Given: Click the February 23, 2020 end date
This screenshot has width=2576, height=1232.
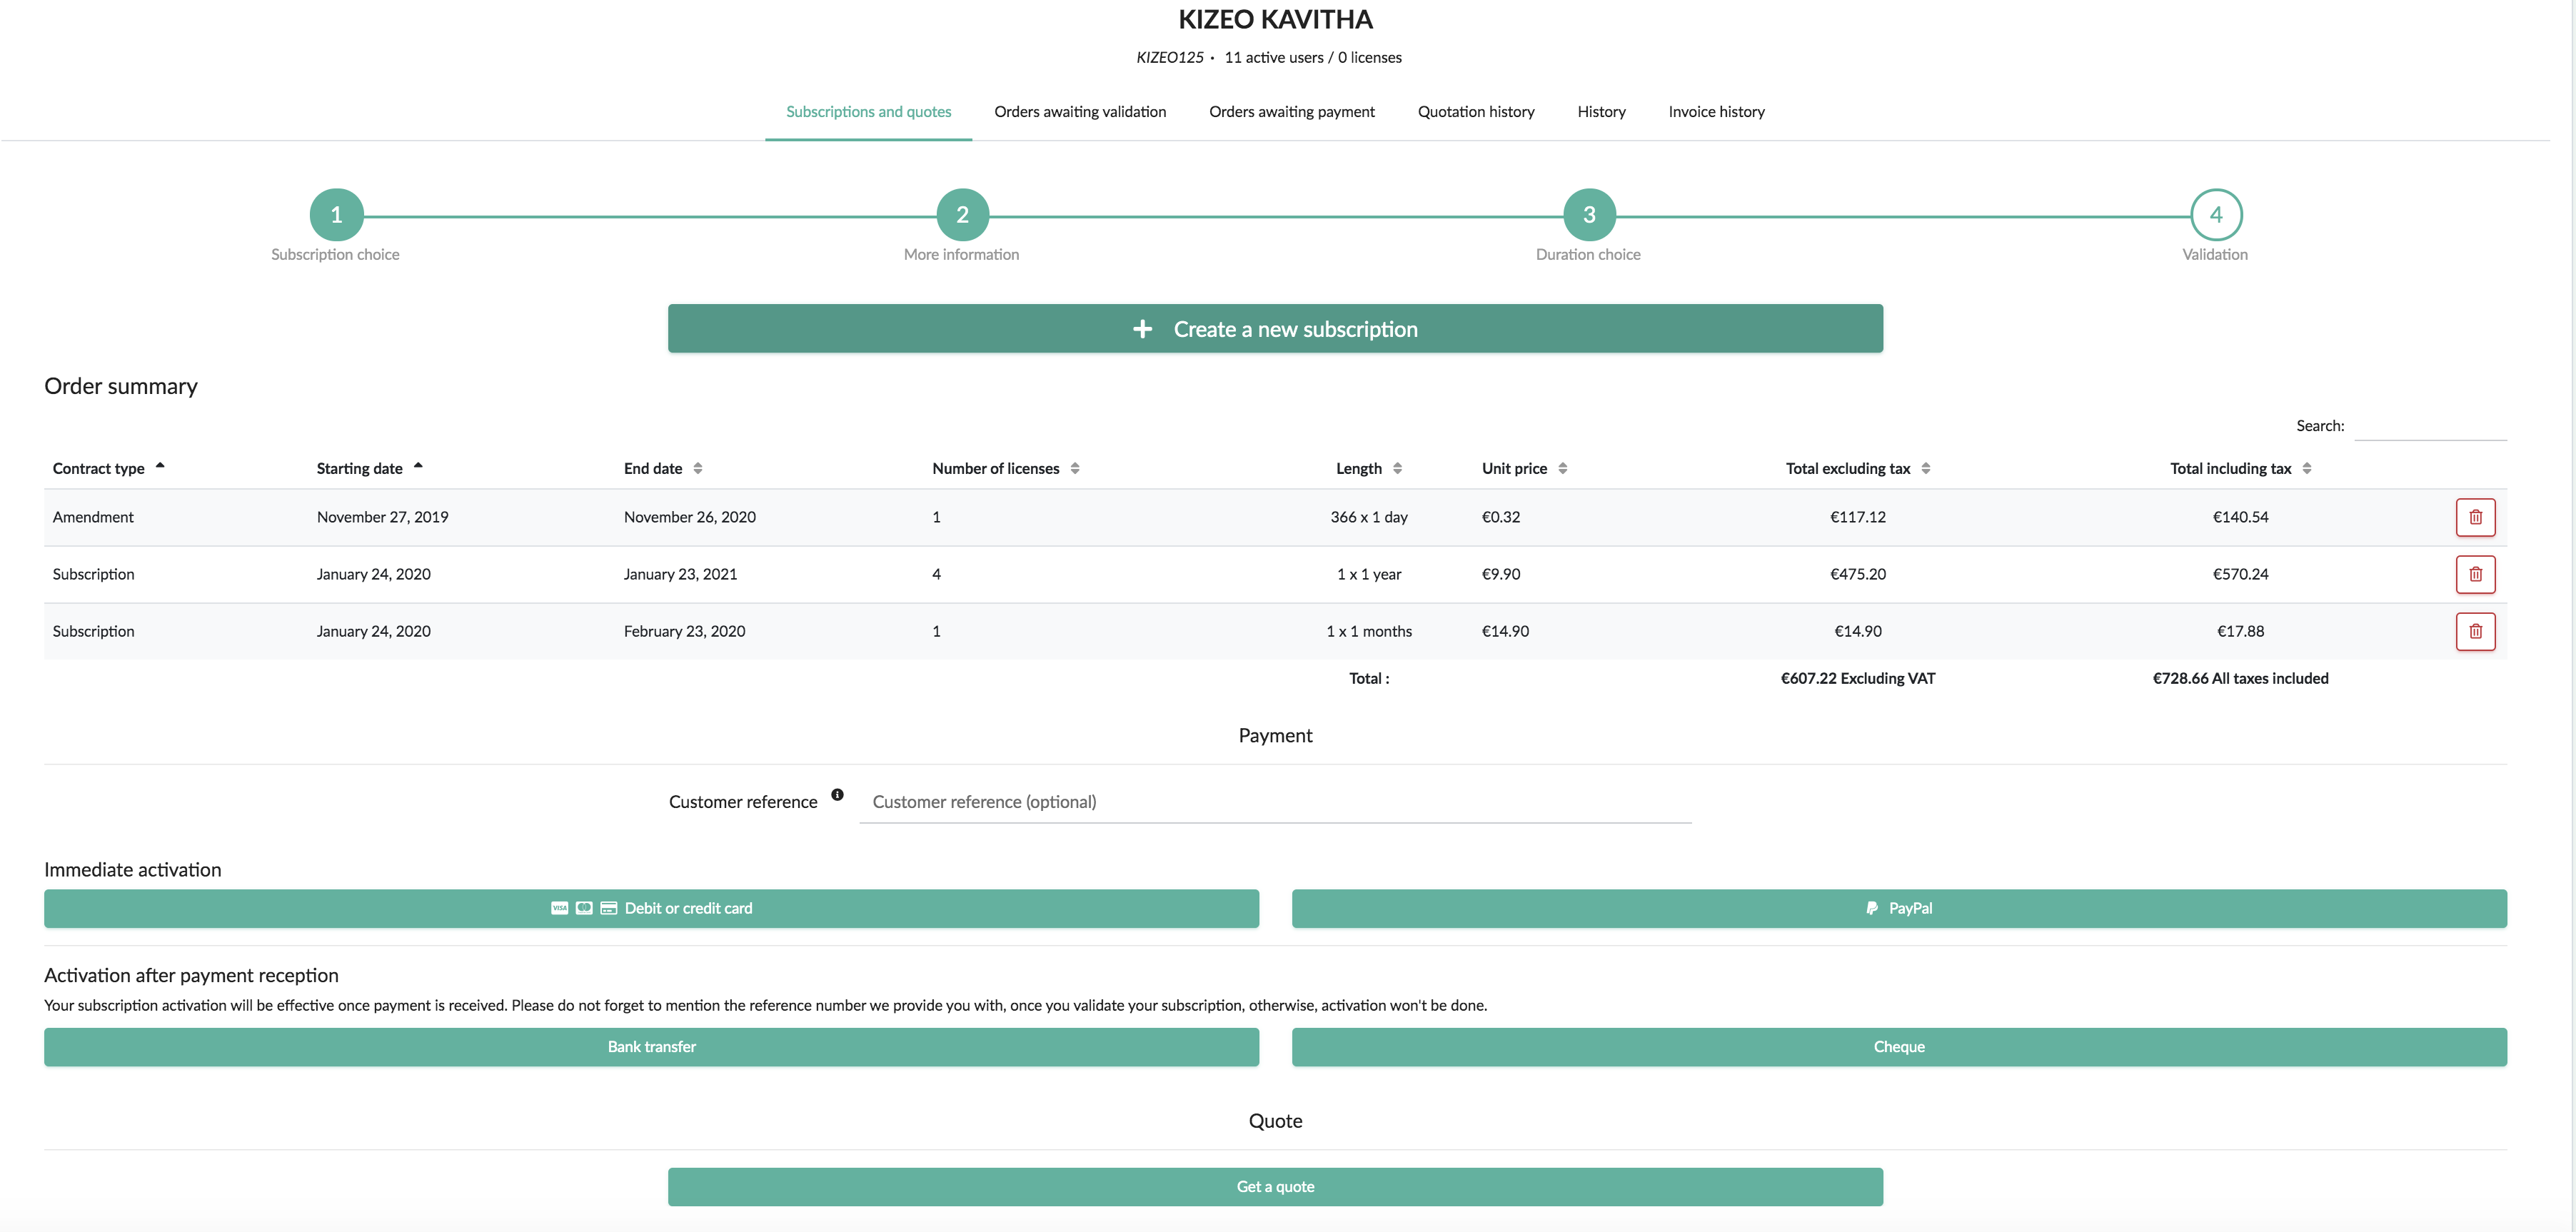Looking at the screenshot, I should click(x=684, y=631).
